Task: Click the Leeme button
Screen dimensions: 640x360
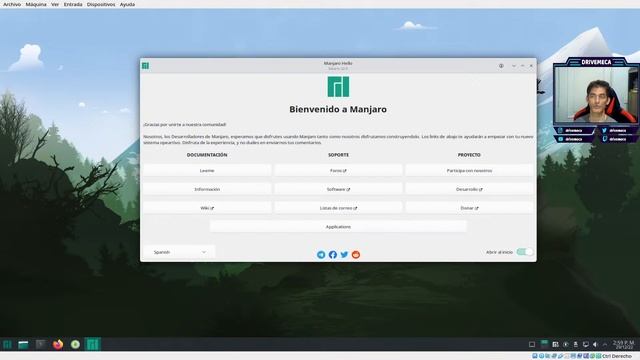Action: 207,171
